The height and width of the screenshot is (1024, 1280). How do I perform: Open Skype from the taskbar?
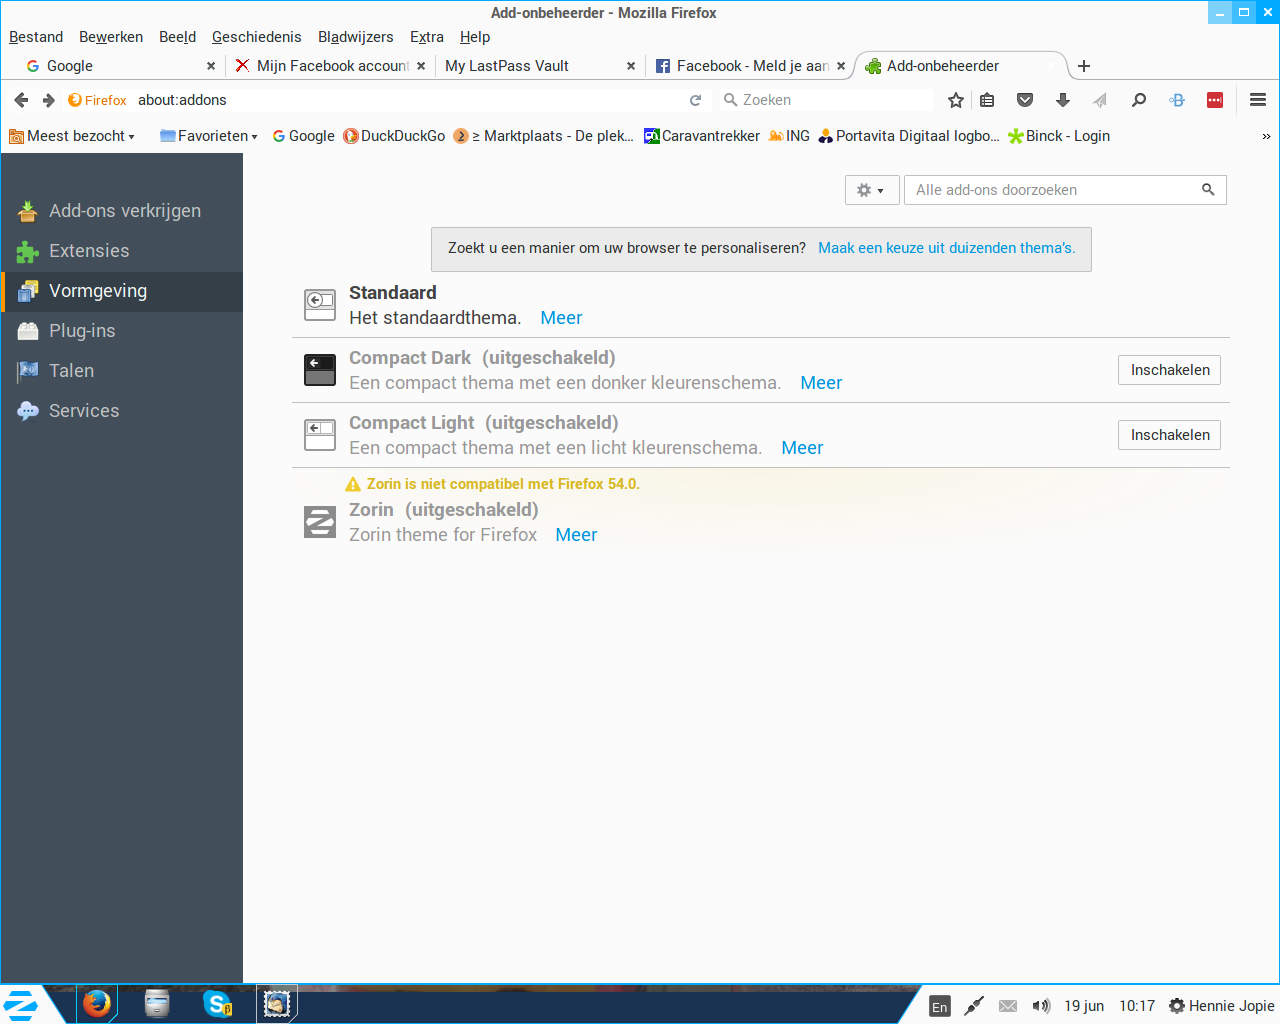pyautogui.click(x=217, y=1003)
